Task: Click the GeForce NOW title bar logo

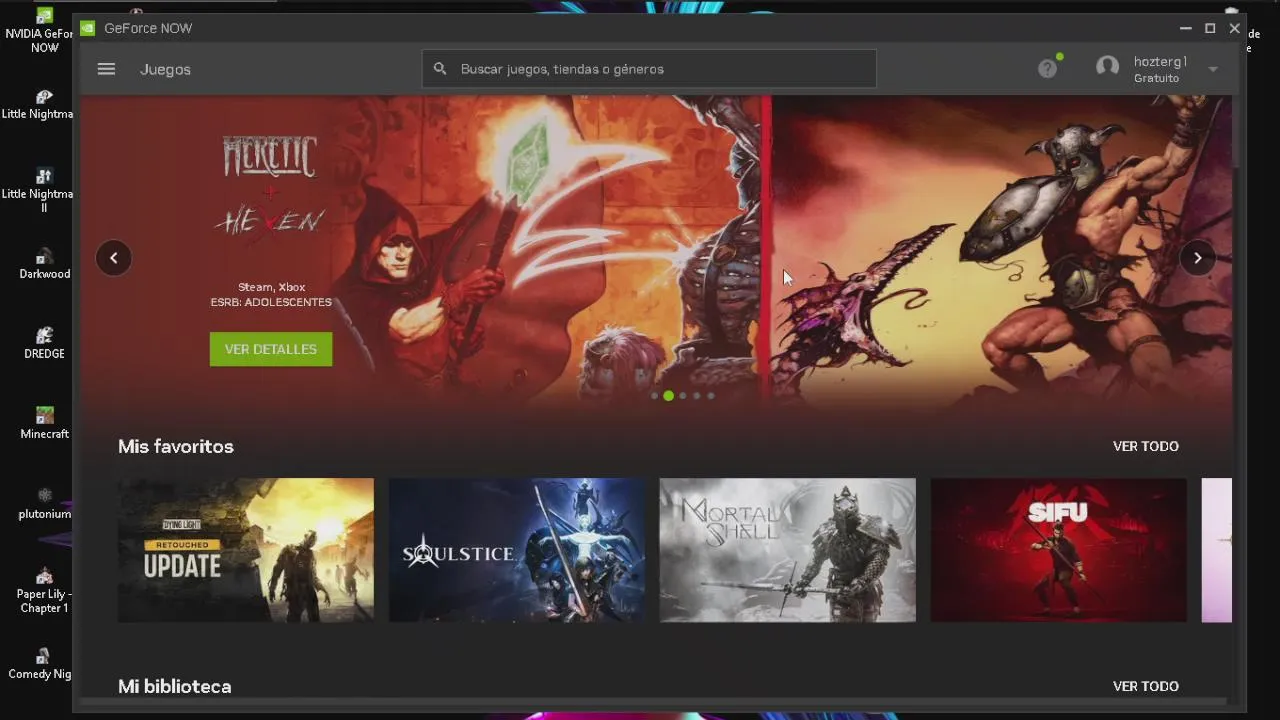Action: point(88,28)
